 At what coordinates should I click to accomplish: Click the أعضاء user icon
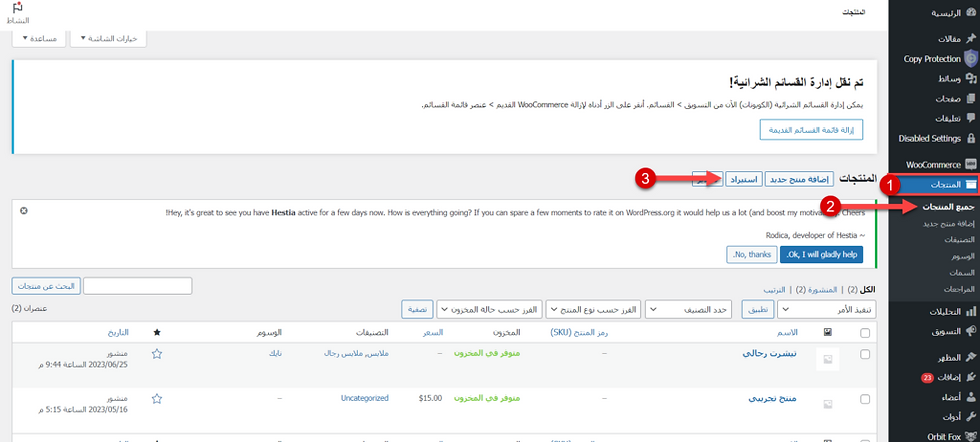click(x=971, y=397)
